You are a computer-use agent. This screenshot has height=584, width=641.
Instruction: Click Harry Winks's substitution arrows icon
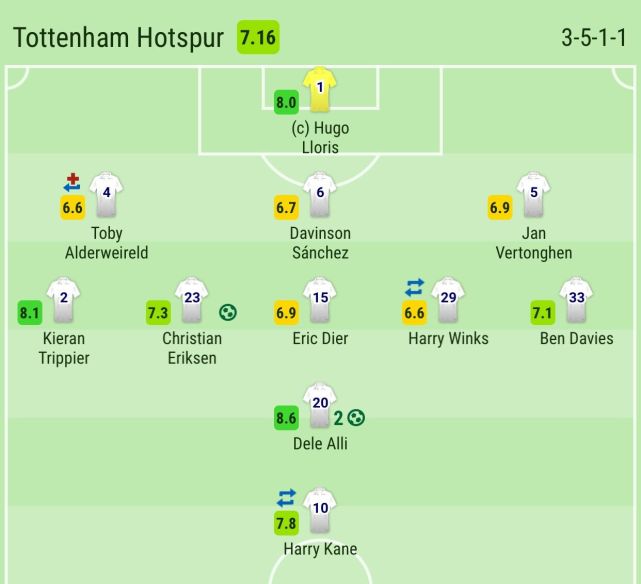coord(415,288)
